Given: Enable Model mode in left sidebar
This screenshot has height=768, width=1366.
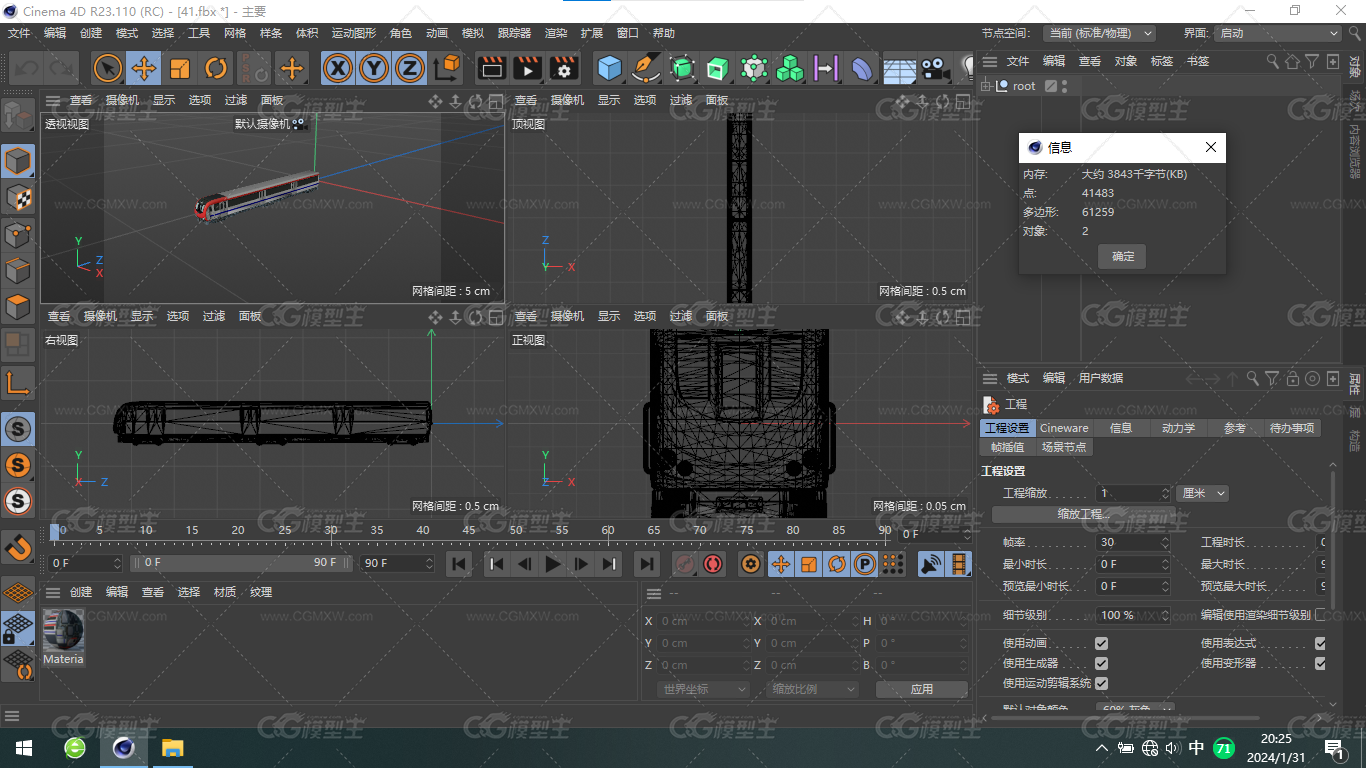Looking at the screenshot, I should coord(18,160).
